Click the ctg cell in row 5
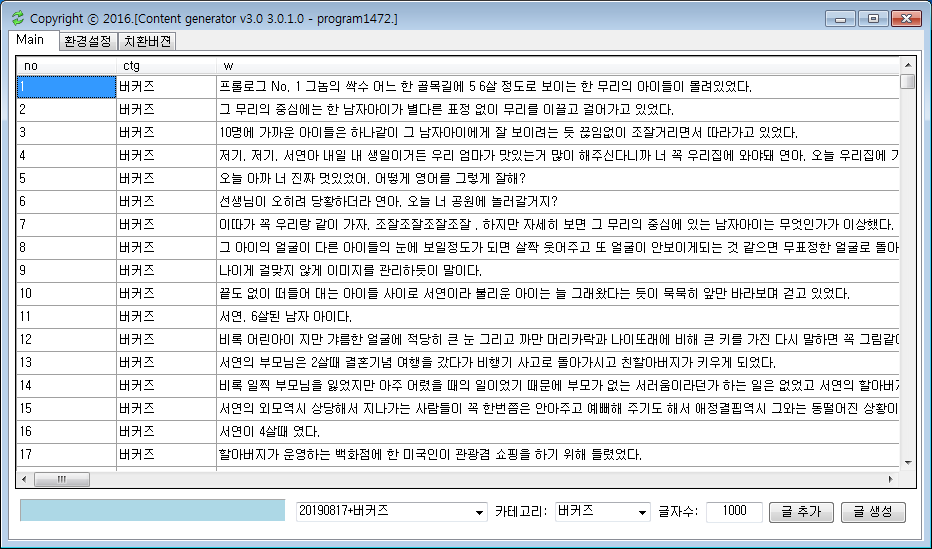Screen dimensions: 932x549 (x=165, y=178)
